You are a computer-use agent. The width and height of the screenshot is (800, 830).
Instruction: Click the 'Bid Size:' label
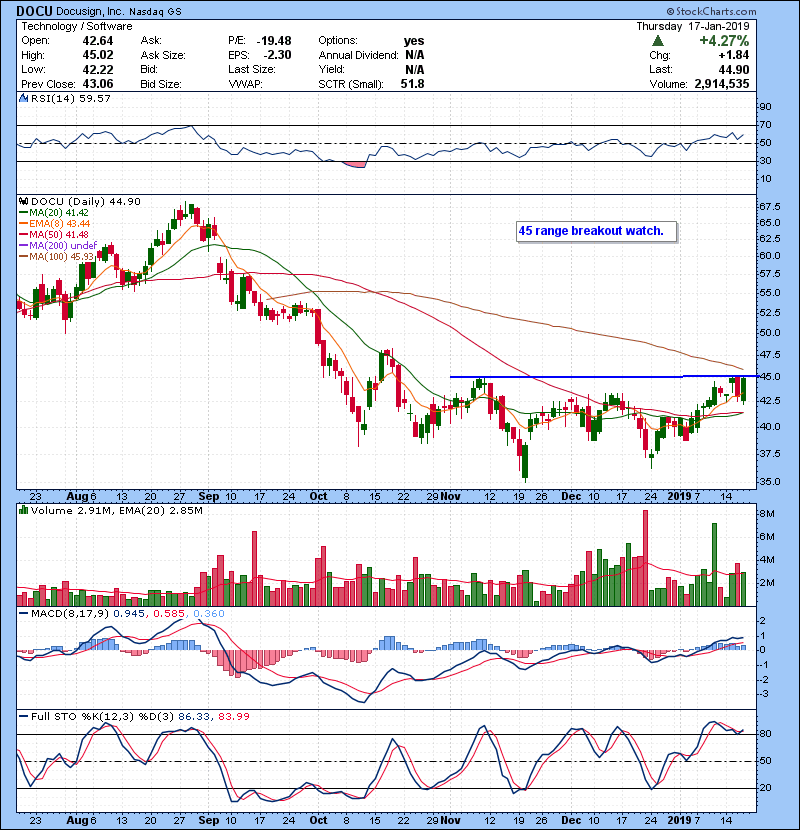pos(161,84)
